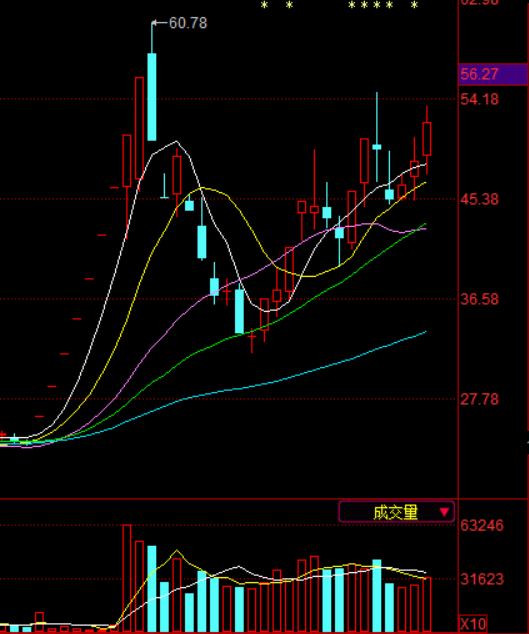Click the 63246 volume axis label
The height and width of the screenshot is (634, 529).
[482, 526]
